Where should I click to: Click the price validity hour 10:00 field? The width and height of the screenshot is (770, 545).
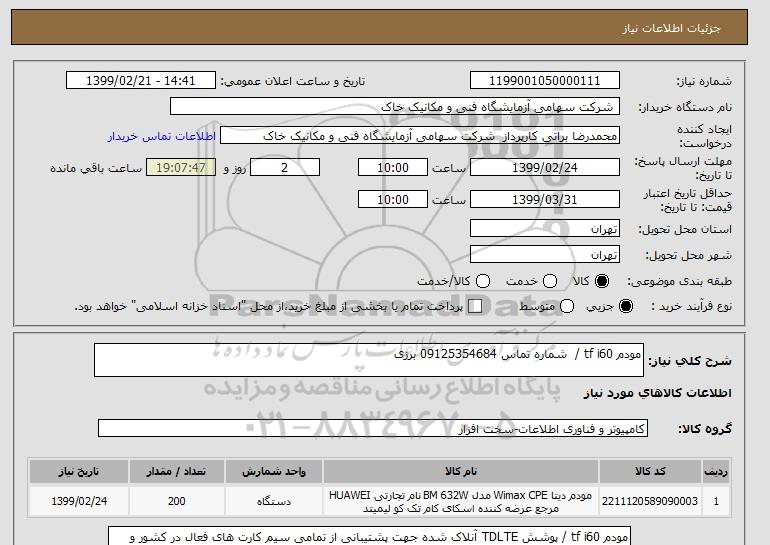coord(393,199)
